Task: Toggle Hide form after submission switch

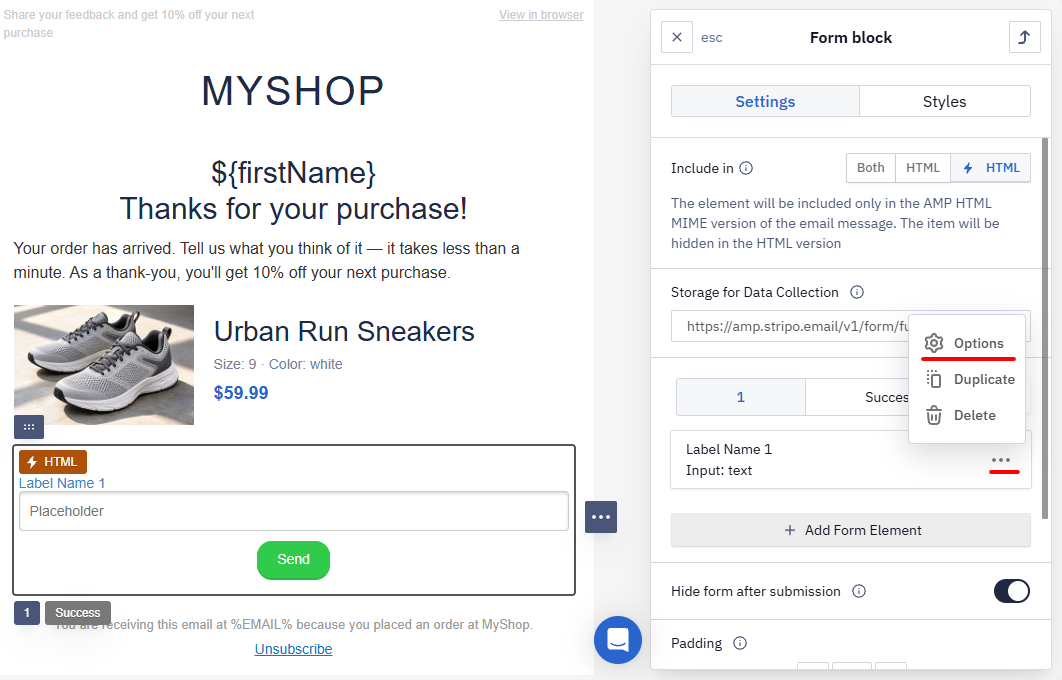Action: 1012,591
